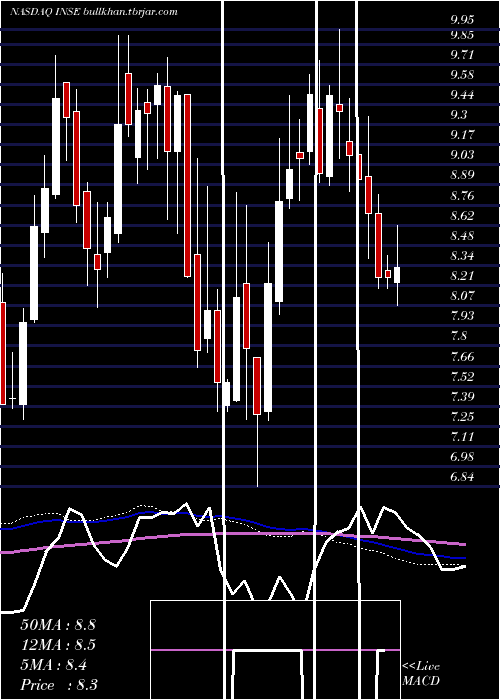Click the 7.8 price axis label
This screenshot has height=700, width=500.
point(459,336)
